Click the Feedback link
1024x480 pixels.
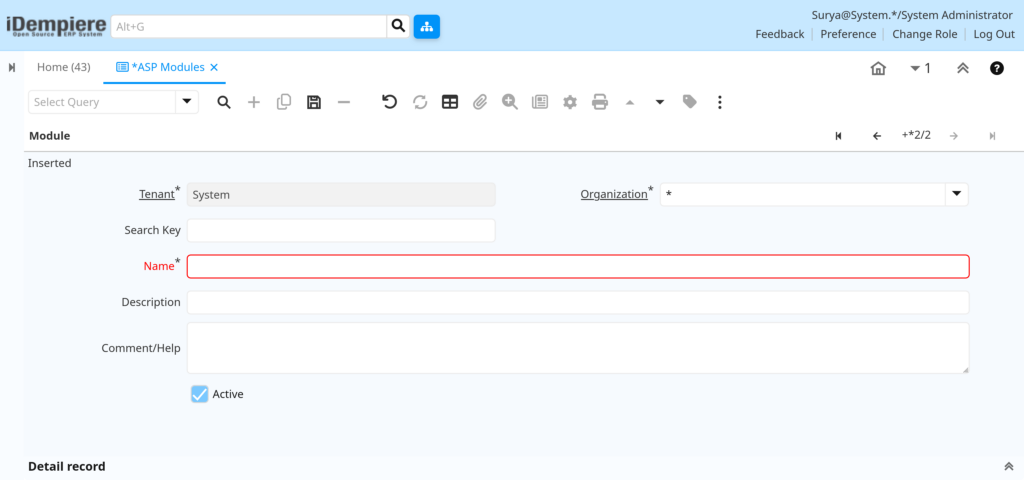[x=780, y=34]
